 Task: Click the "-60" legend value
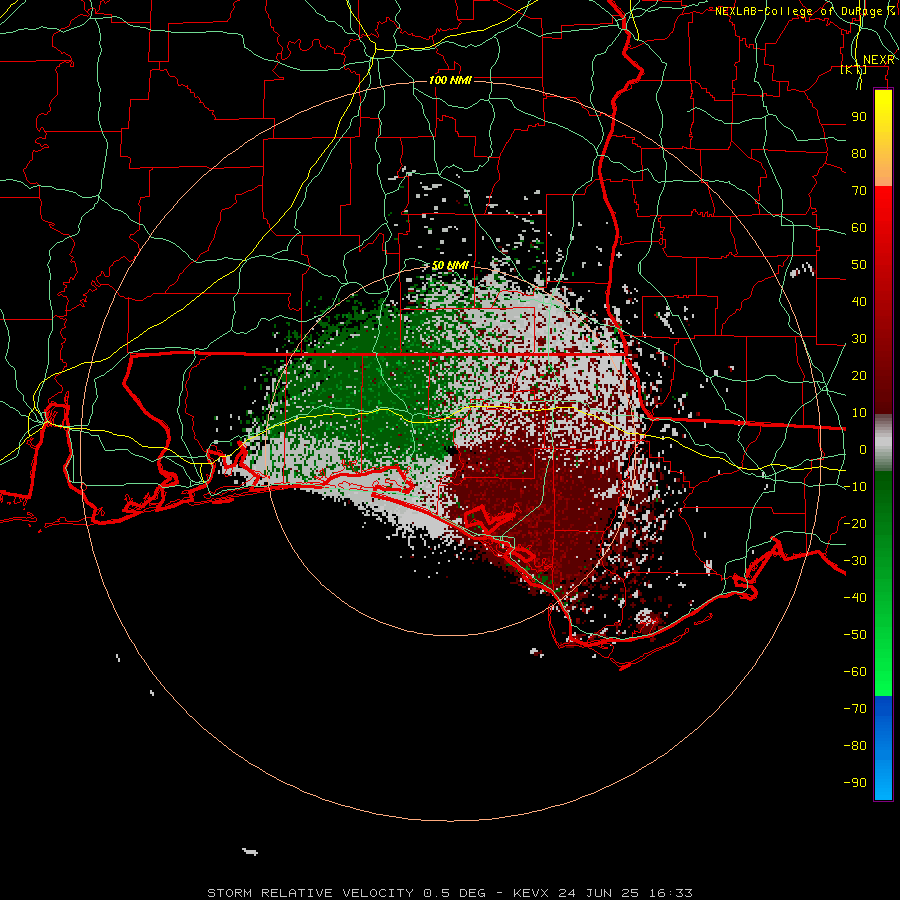(x=855, y=672)
